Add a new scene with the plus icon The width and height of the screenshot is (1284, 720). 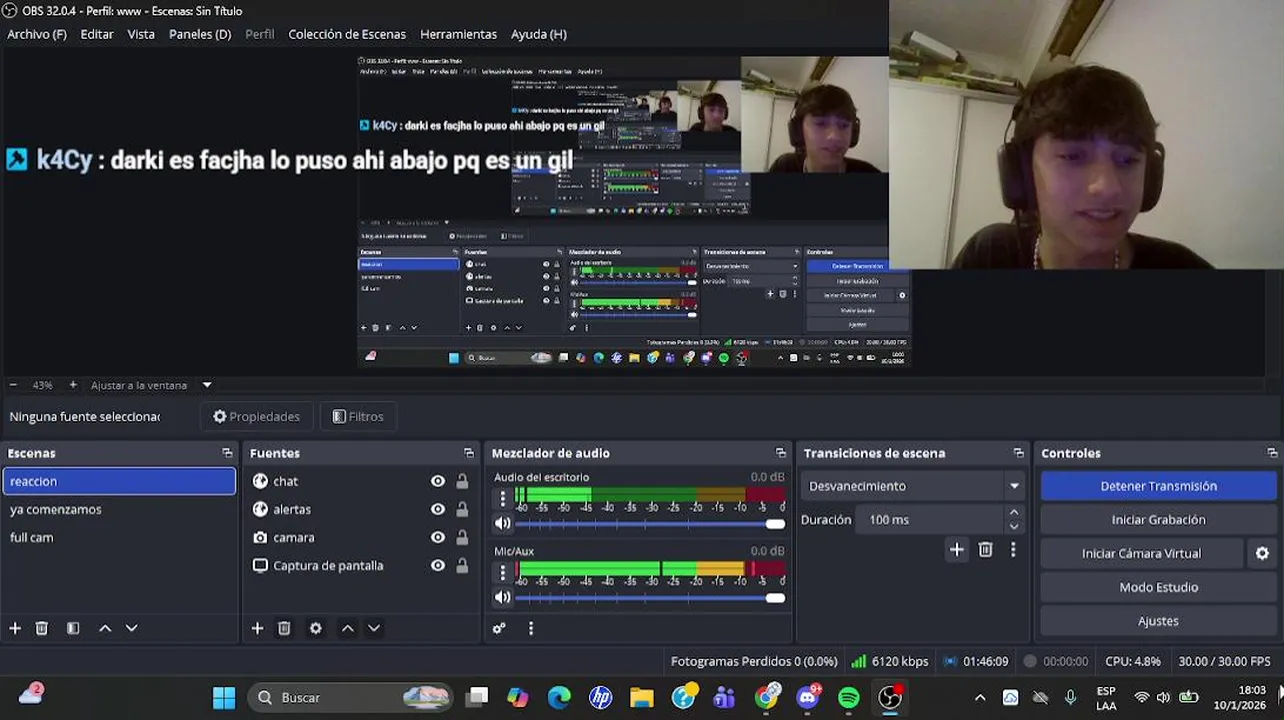click(x=15, y=628)
